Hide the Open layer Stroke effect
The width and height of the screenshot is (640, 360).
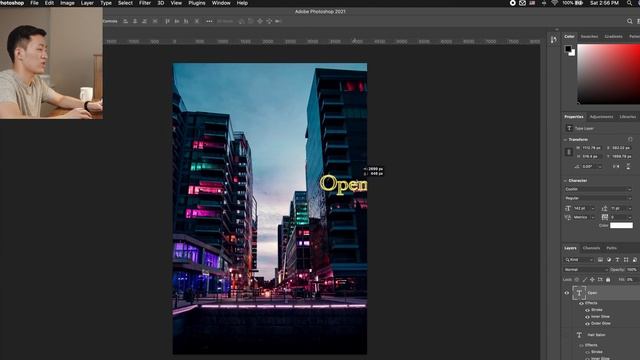[x=587, y=310]
